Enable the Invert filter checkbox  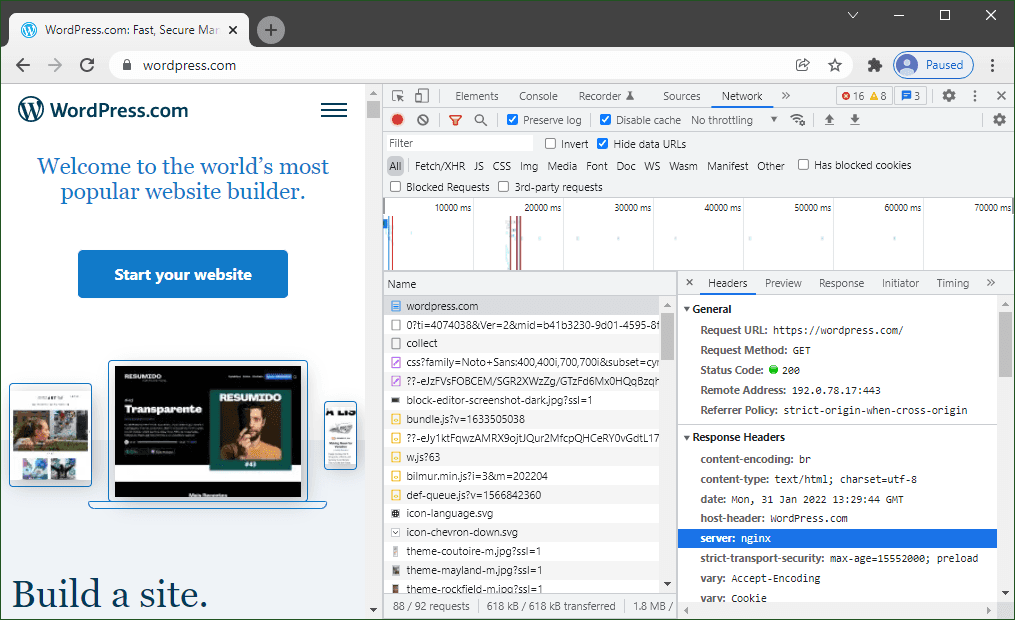point(550,144)
